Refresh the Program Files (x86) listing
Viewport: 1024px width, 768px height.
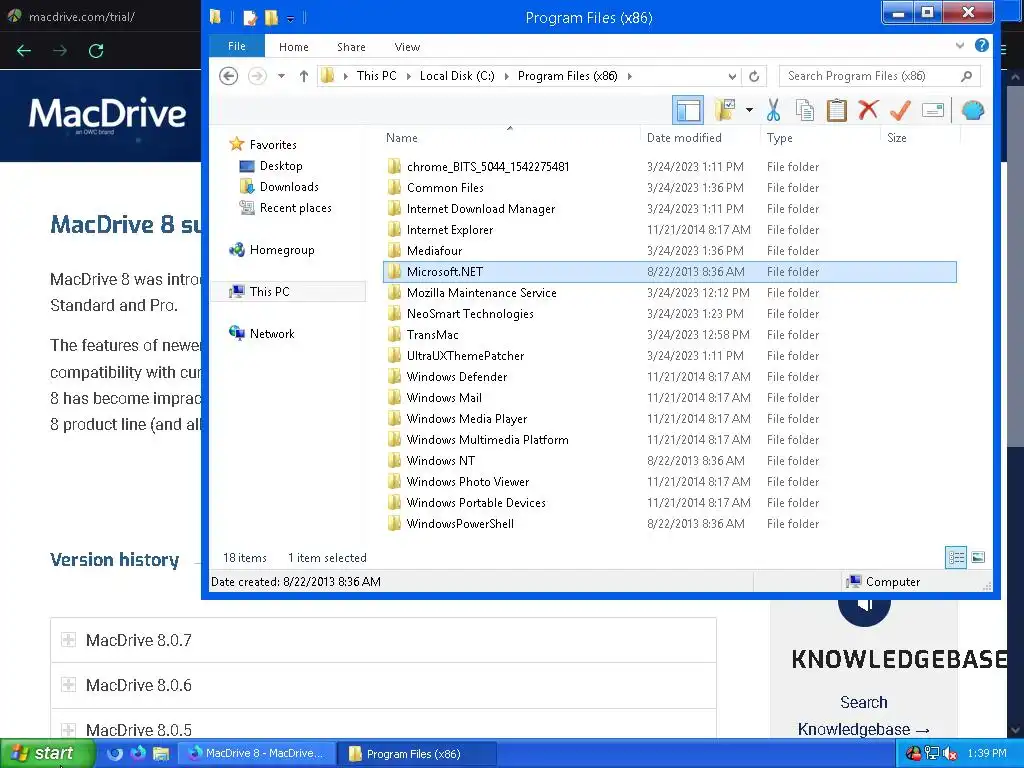coord(754,76)
